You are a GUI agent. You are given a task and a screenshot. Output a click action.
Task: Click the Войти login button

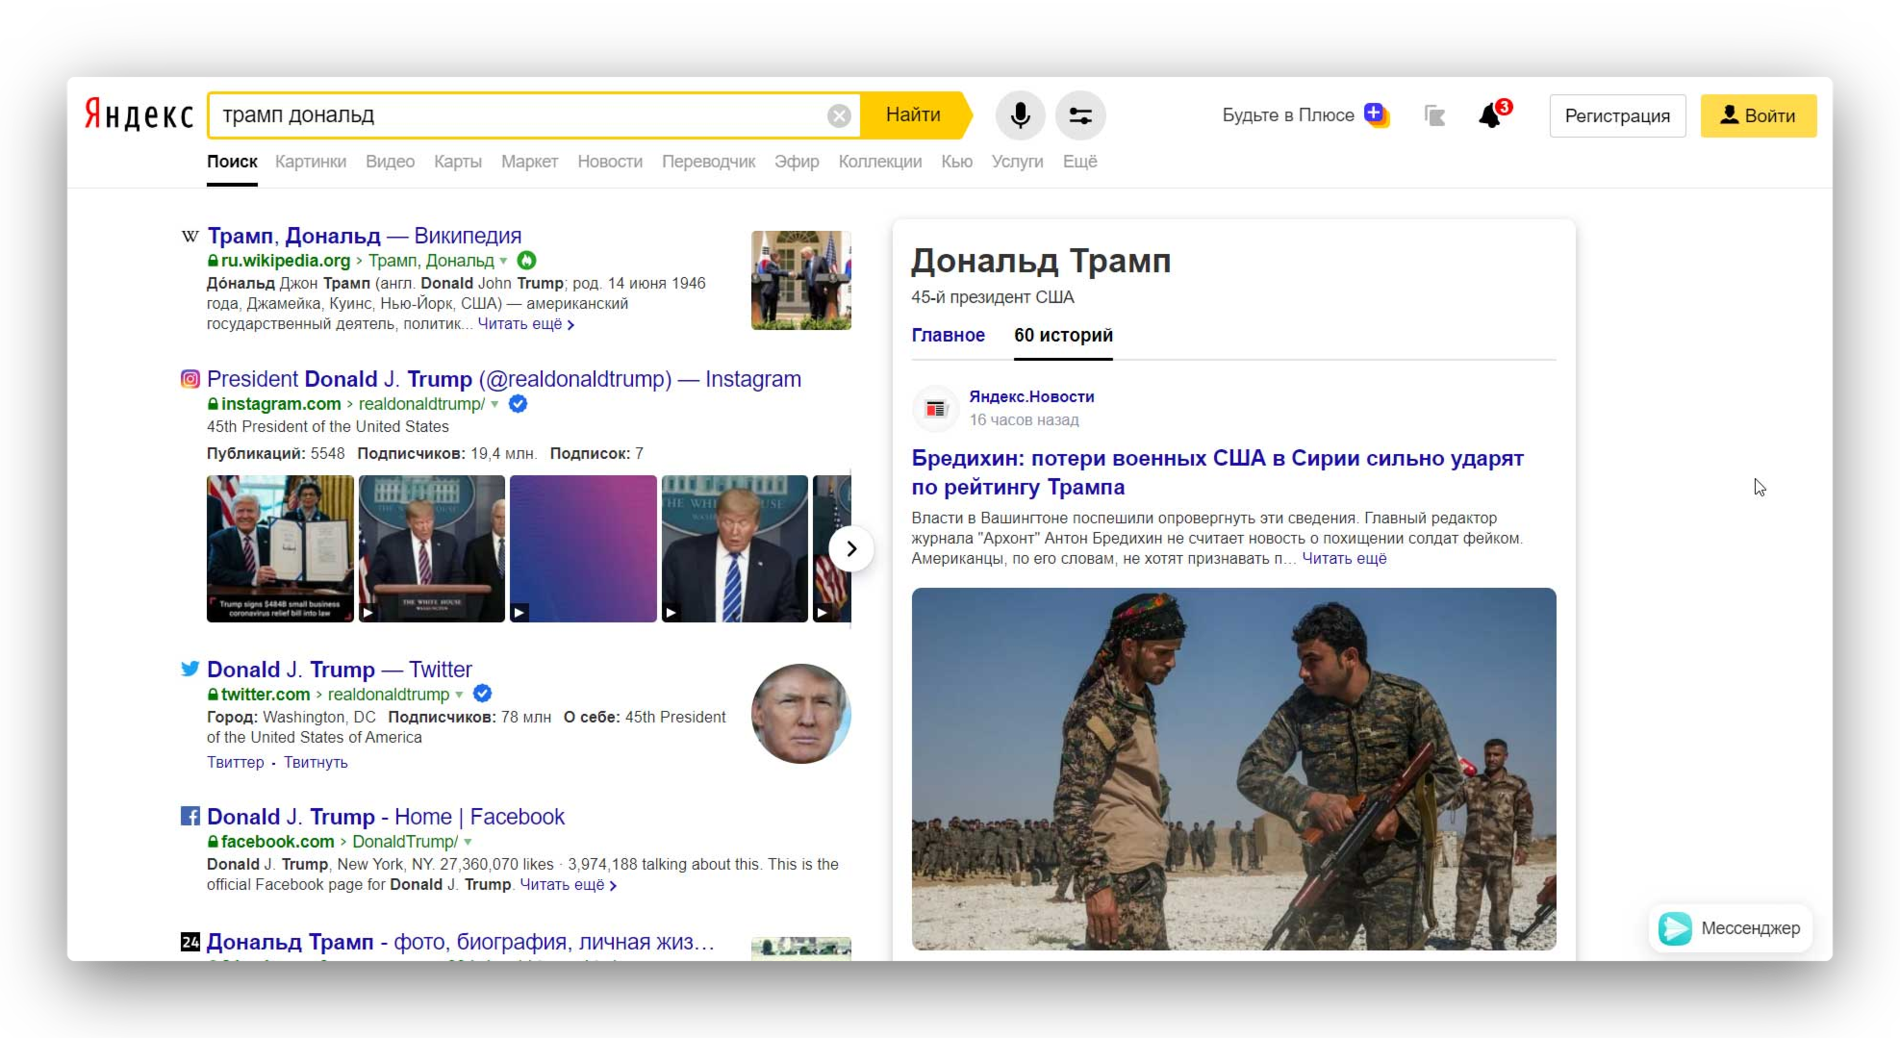click(1758, 116)
